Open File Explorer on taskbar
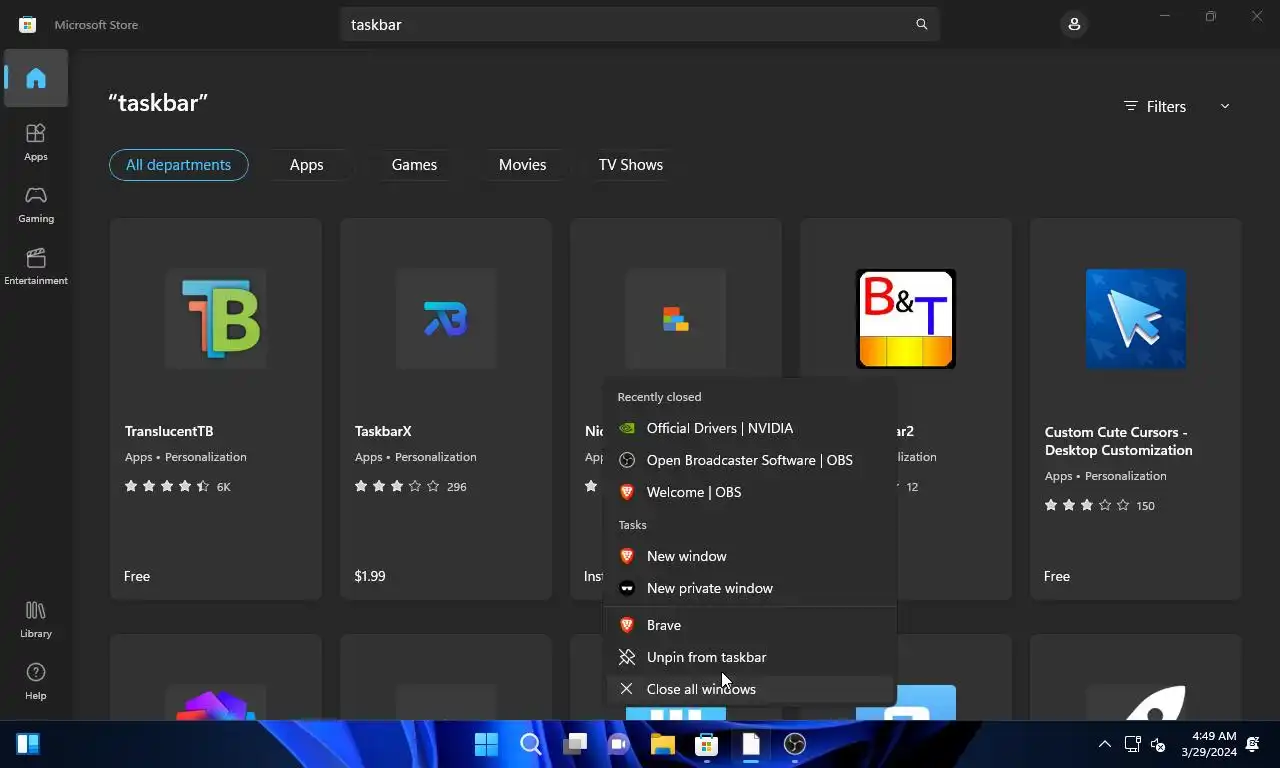This screenshot has width=1280, height=768. coord(663,744)
